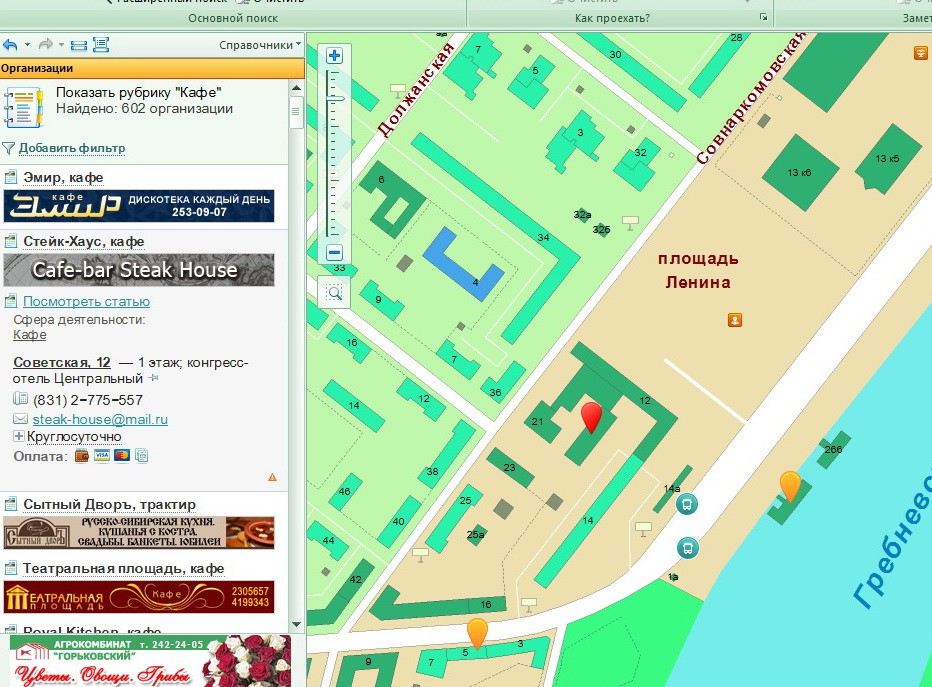
Task: Click the rubric notebook icon beside Показать рубрику
Action: coord(24,107)
